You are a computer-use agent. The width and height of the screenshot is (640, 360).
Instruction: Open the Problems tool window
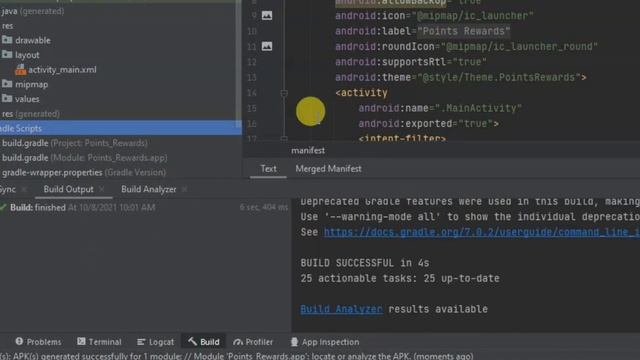38,342
